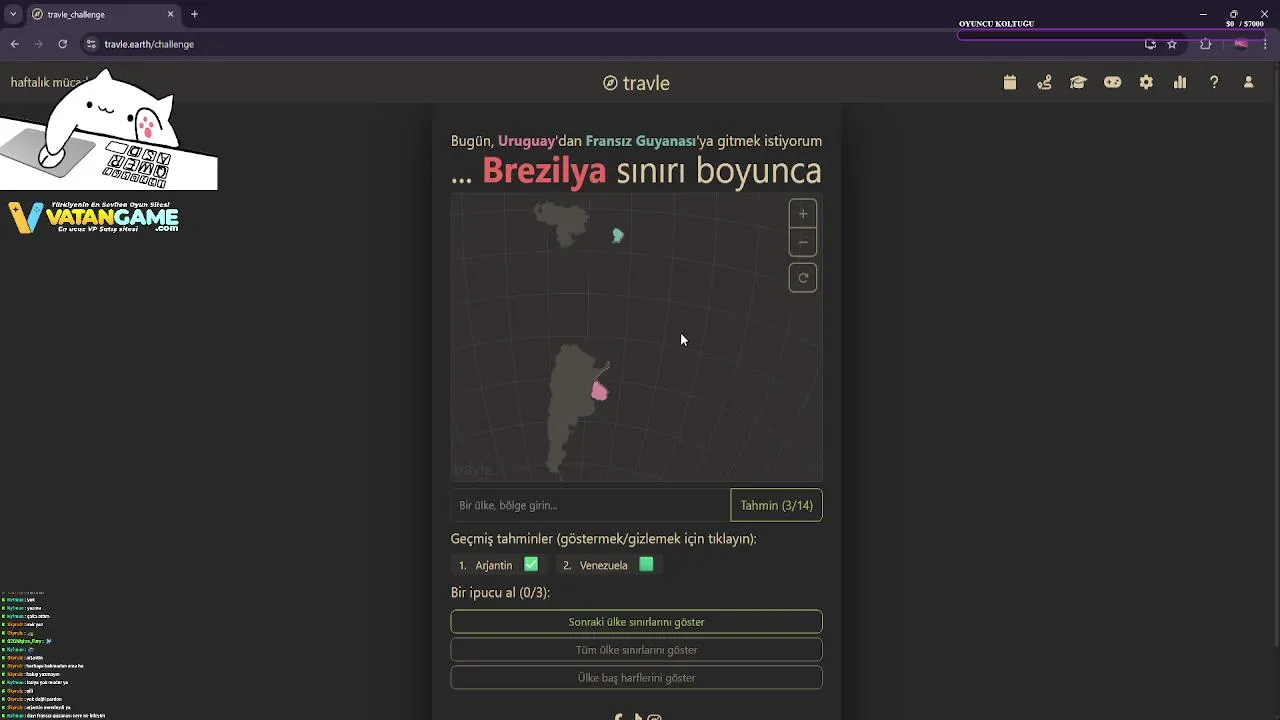This screenshot has height=720, width=1280.
Task: Go back in browser history
Action: pyautogui.click(x=15, y=44)
